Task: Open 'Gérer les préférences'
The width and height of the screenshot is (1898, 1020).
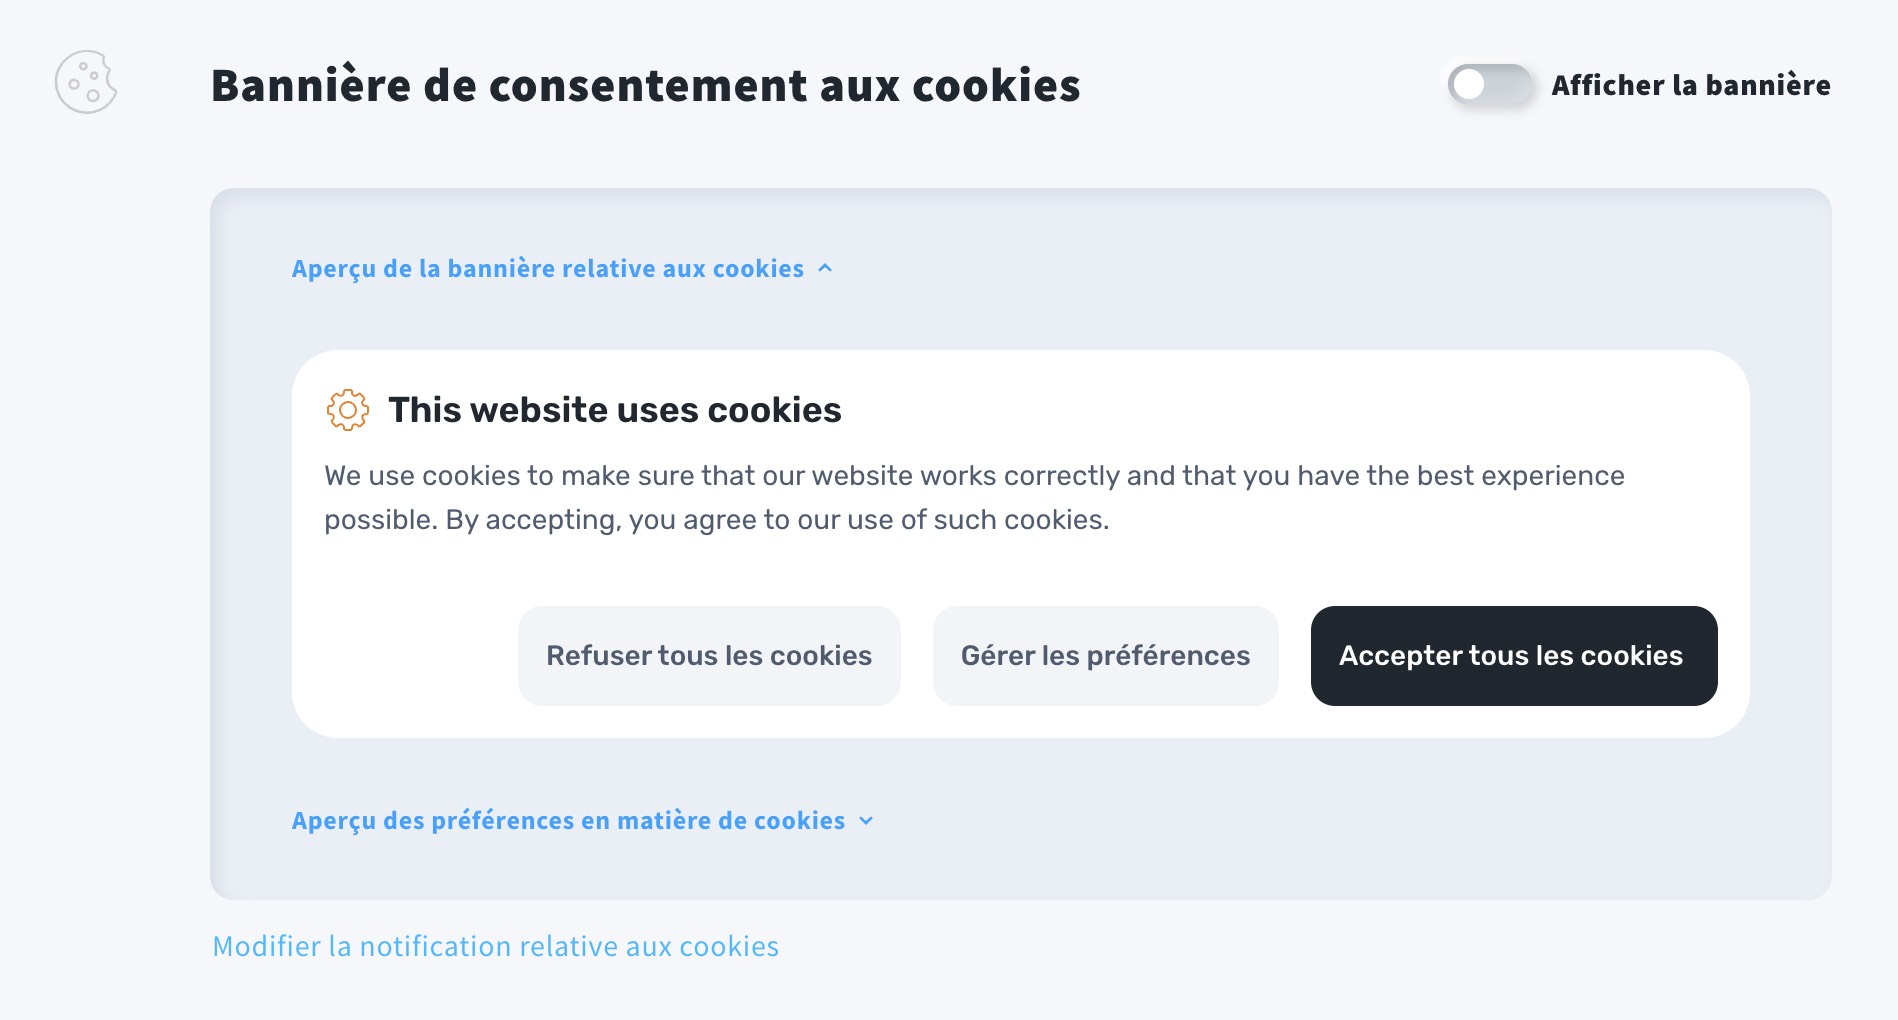Action: 1105,656
